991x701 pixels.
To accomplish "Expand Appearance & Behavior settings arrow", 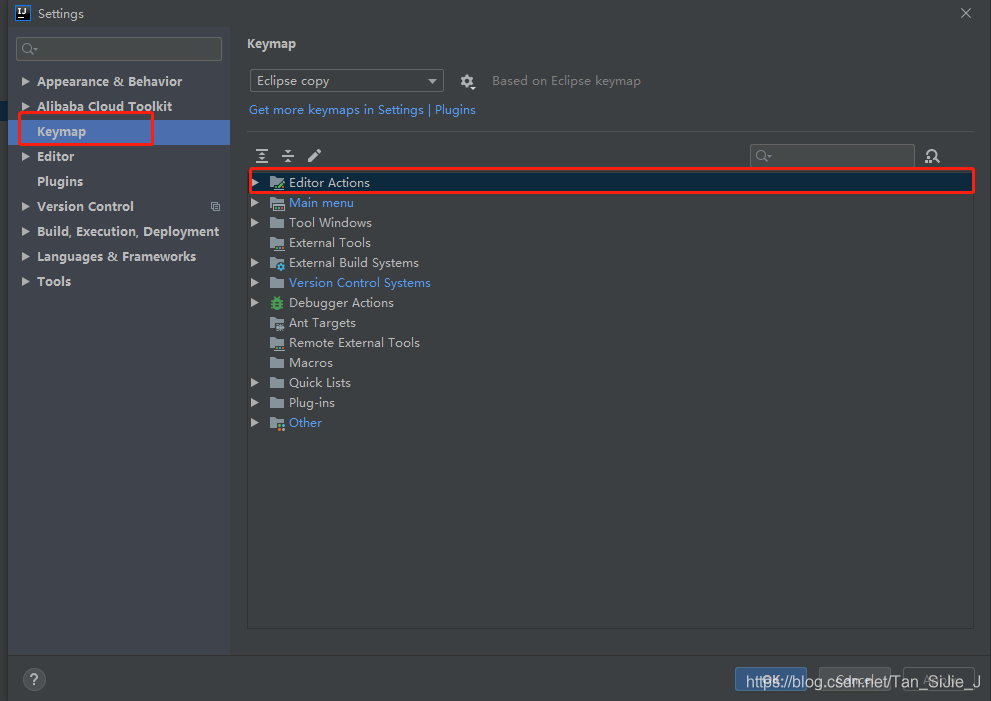I will tap(25, 82).
